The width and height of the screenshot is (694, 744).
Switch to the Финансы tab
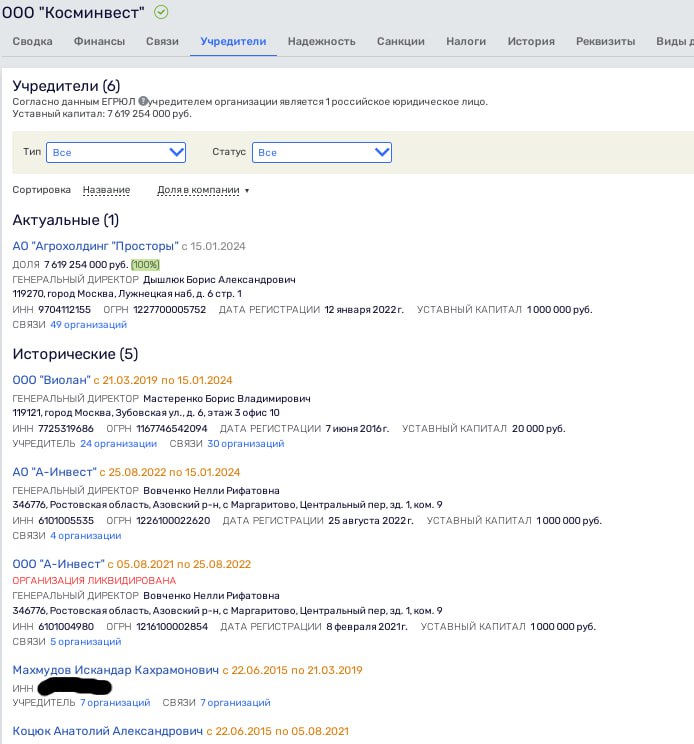tap(99, 41)
